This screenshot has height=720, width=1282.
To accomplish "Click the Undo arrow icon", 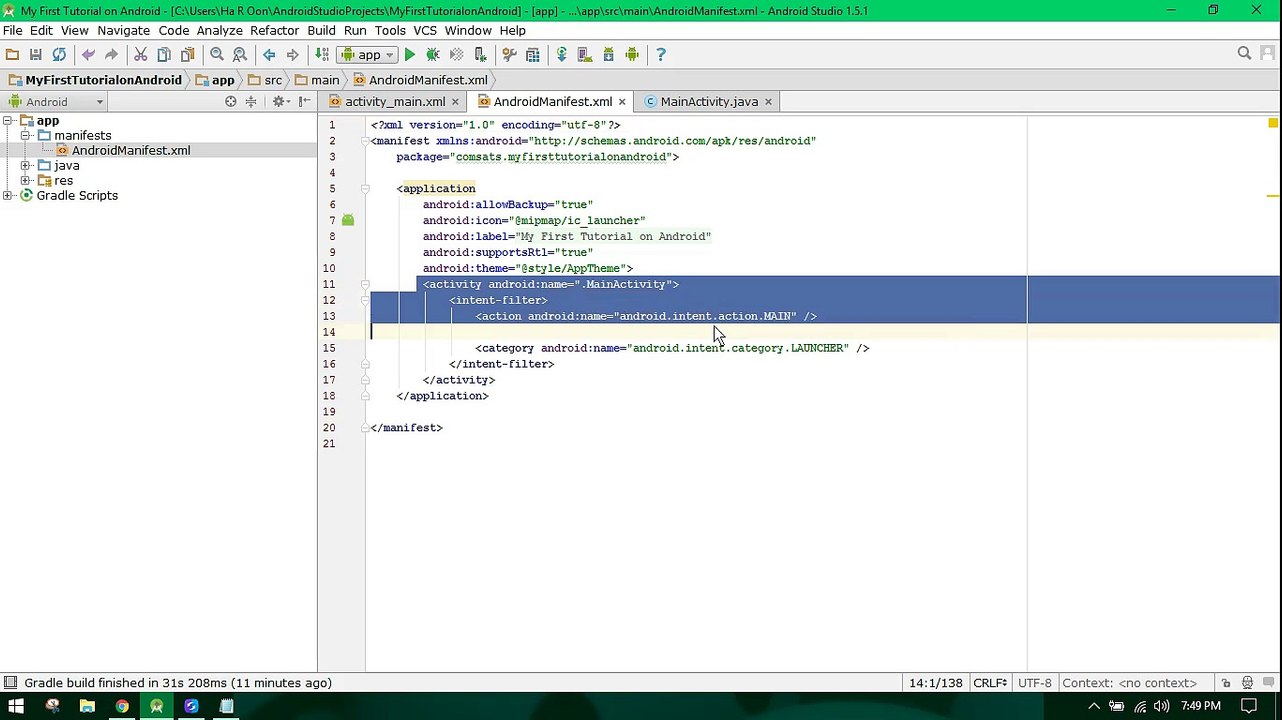I will coord(88,55).
